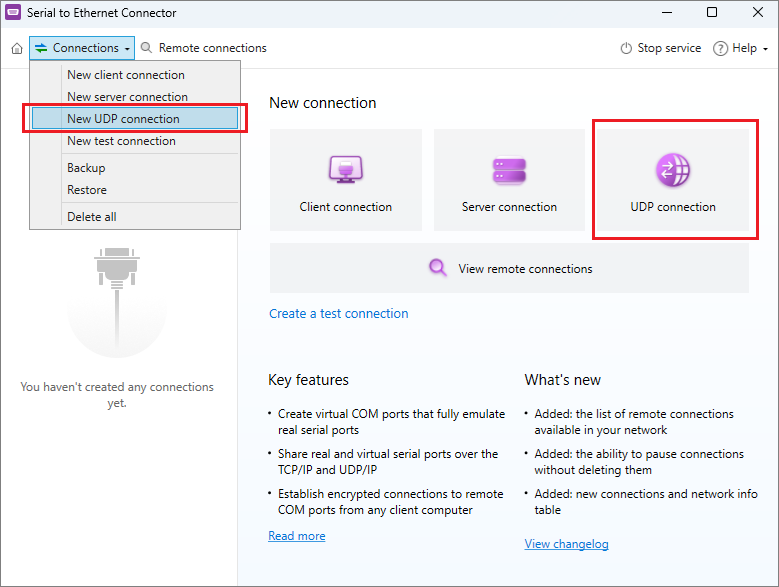Open the Connections dropdown menu
Image resolution: width=779 pixels, height=587 pixels.
(x=82, y=48)
